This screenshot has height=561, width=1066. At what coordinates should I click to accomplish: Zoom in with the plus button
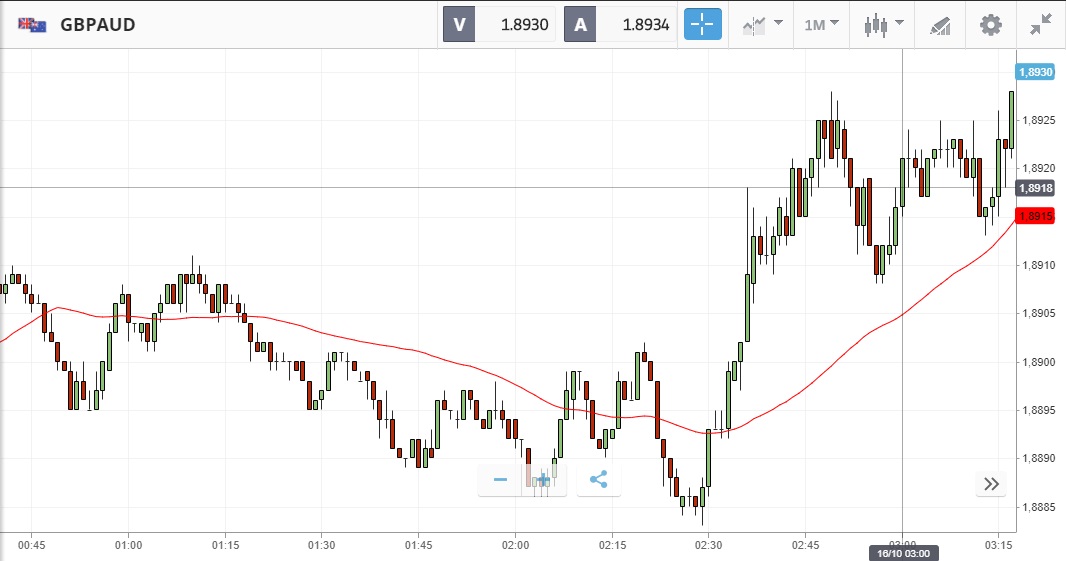click(544, 480)
